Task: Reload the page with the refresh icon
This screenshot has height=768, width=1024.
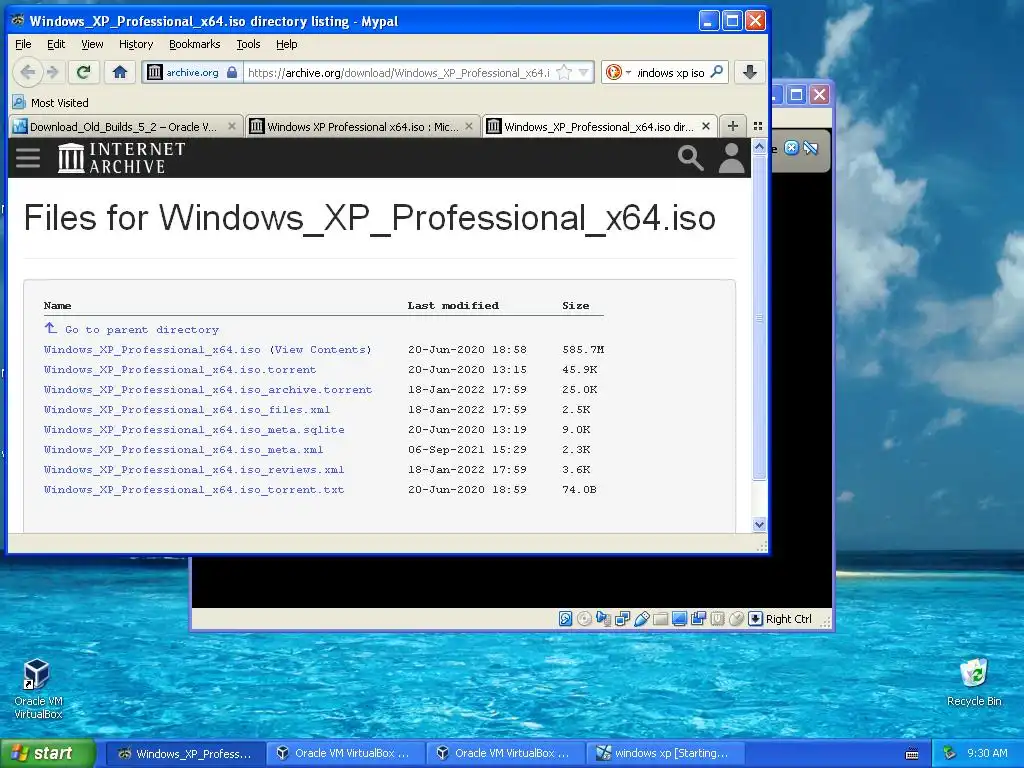Action: pos(84,72)
